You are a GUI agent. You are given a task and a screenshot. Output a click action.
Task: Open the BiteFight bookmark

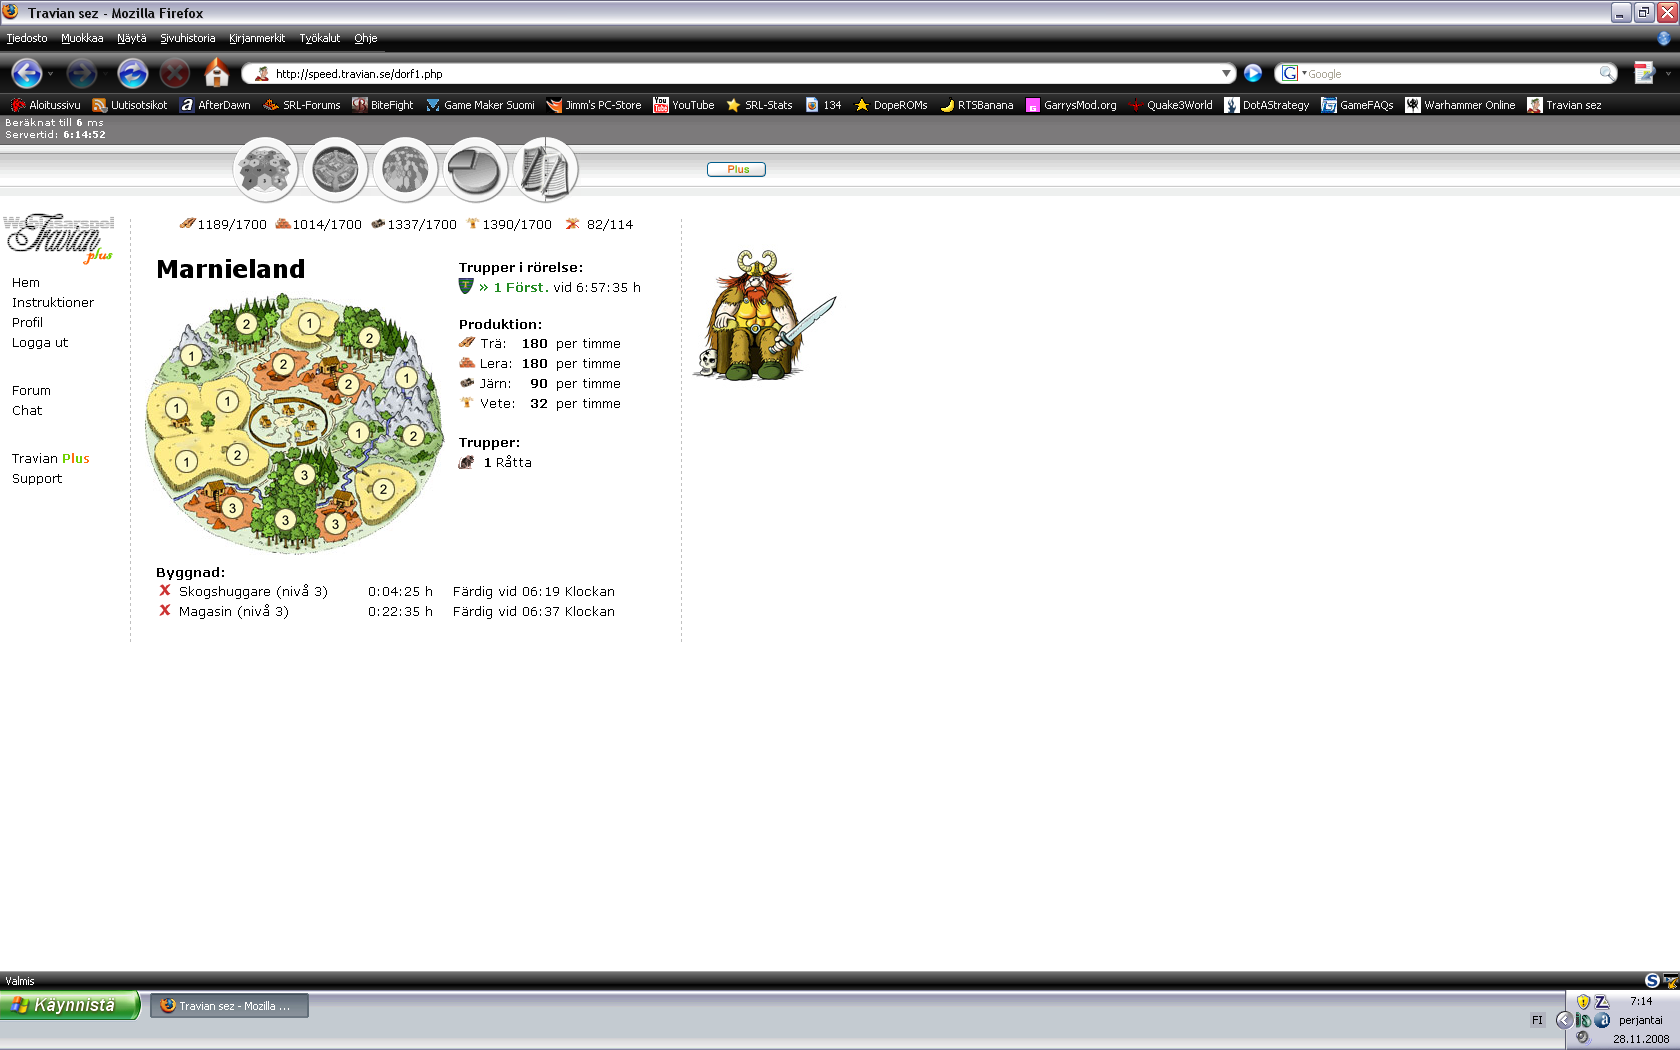[x=383, y=105]
